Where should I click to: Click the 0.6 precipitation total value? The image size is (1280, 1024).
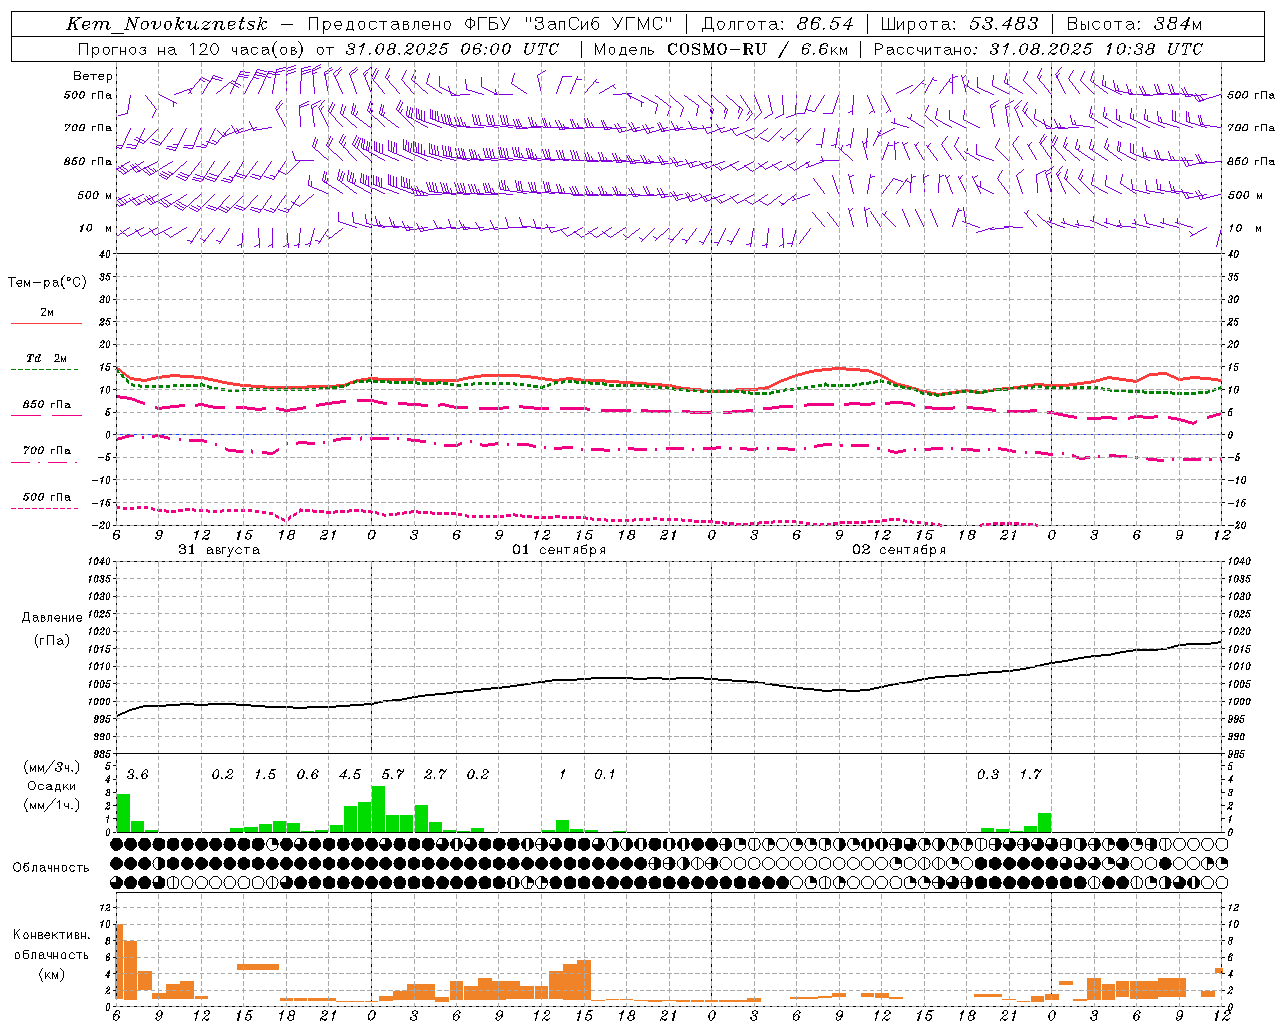point(307,775)
